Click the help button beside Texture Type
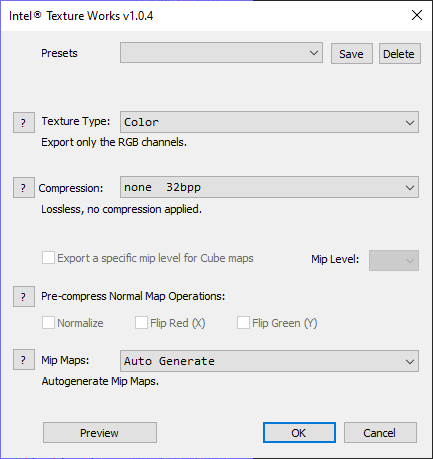 point(24,123)
